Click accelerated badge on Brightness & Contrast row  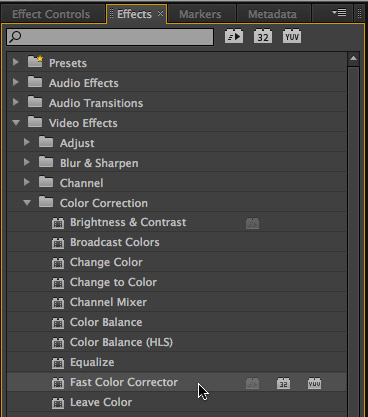pos(252,223)
